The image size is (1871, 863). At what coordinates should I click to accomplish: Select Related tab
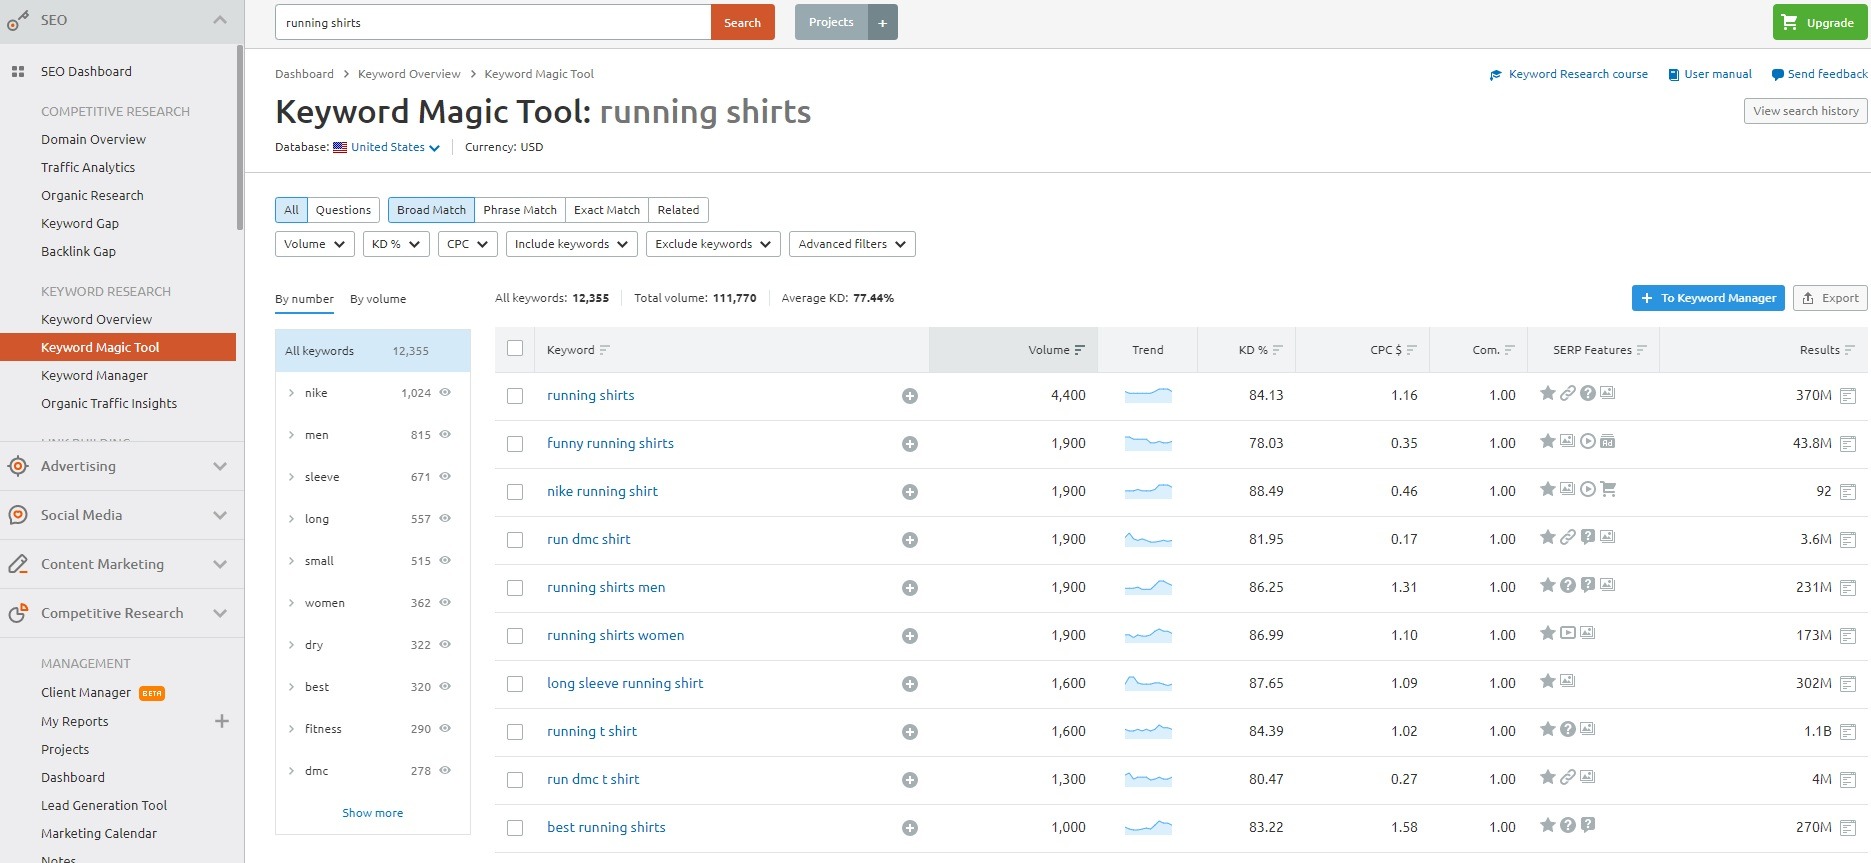click(678, 210)
